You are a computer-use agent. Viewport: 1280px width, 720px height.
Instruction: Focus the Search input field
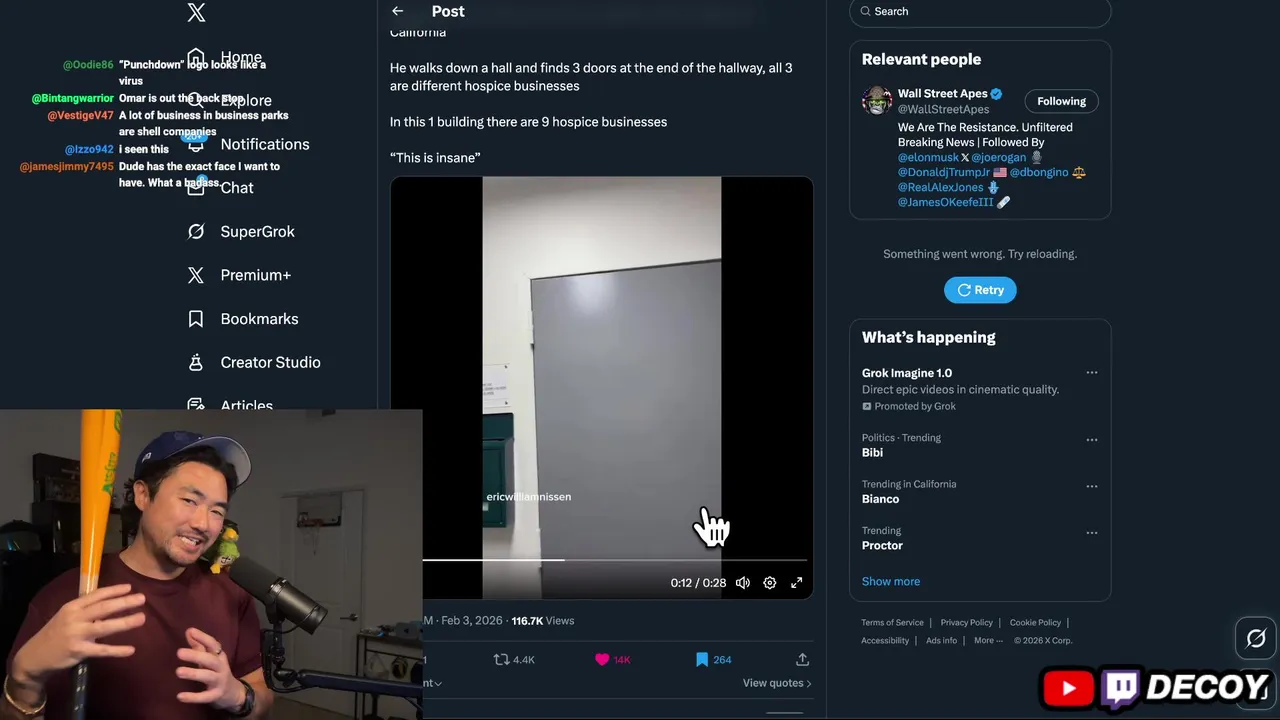click(980, 11)
